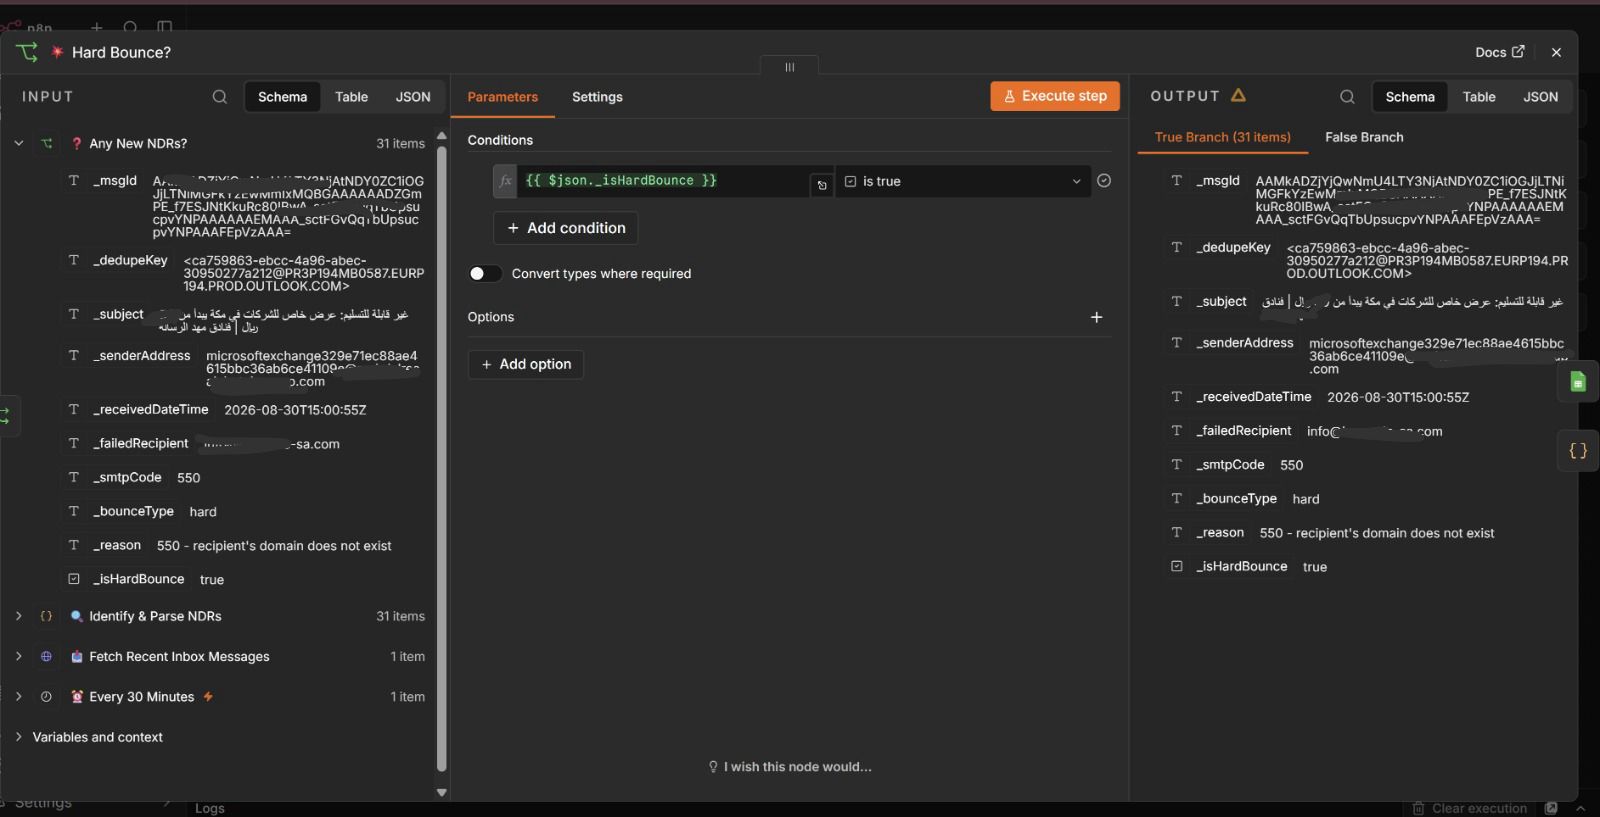Screen dimensions: 1600x817
Task: Expand Every 30 Minutes section
Action: click(18, 697)
